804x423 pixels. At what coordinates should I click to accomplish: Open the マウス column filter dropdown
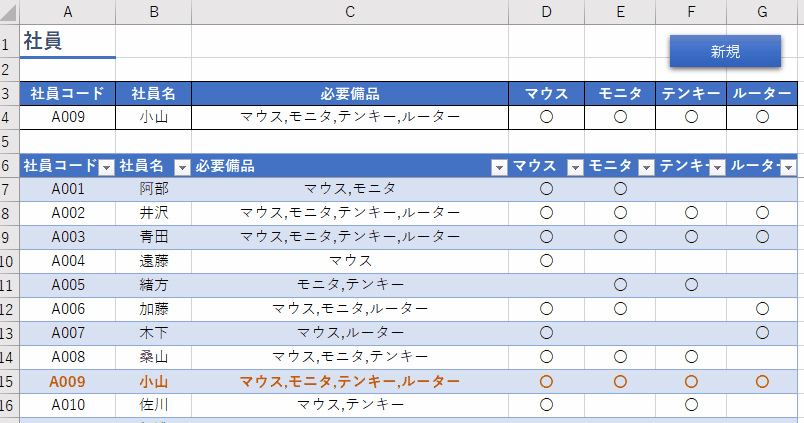[575, 167]
